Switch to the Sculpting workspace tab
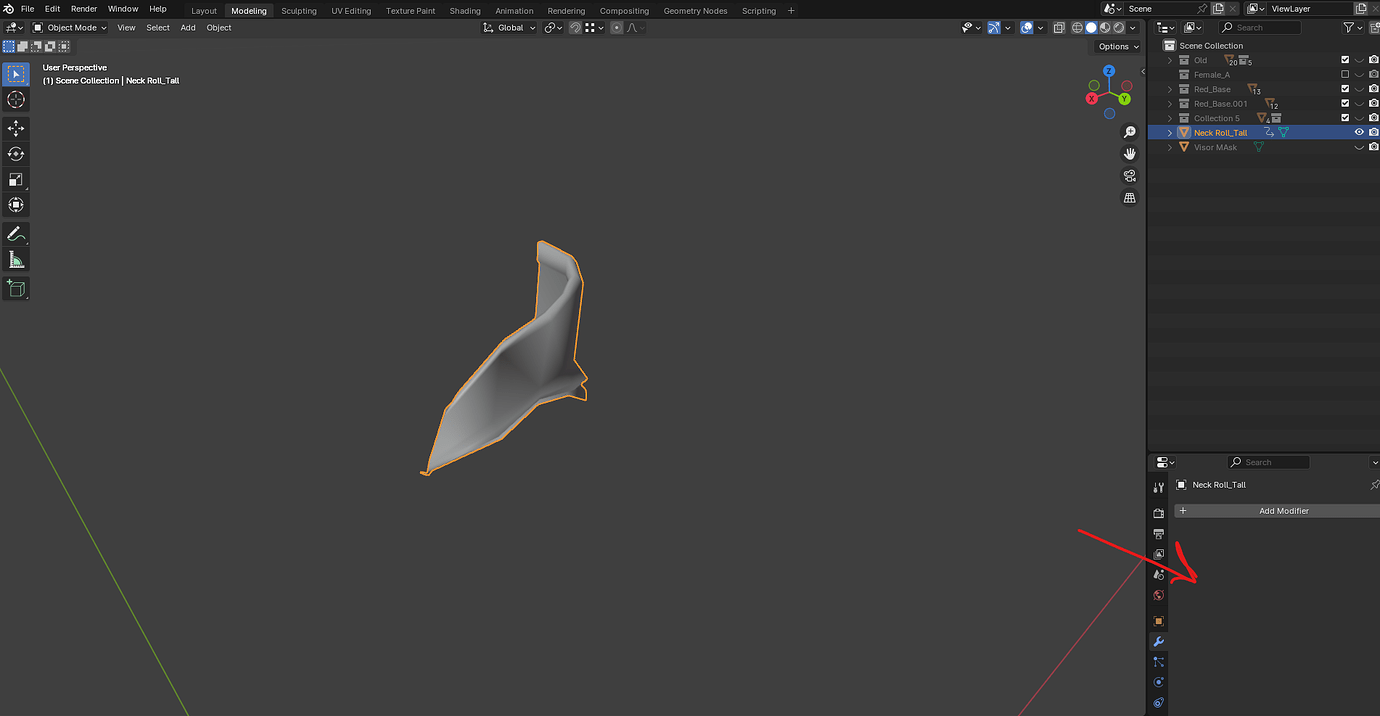1380x716 pixels. tap(298, 11)
